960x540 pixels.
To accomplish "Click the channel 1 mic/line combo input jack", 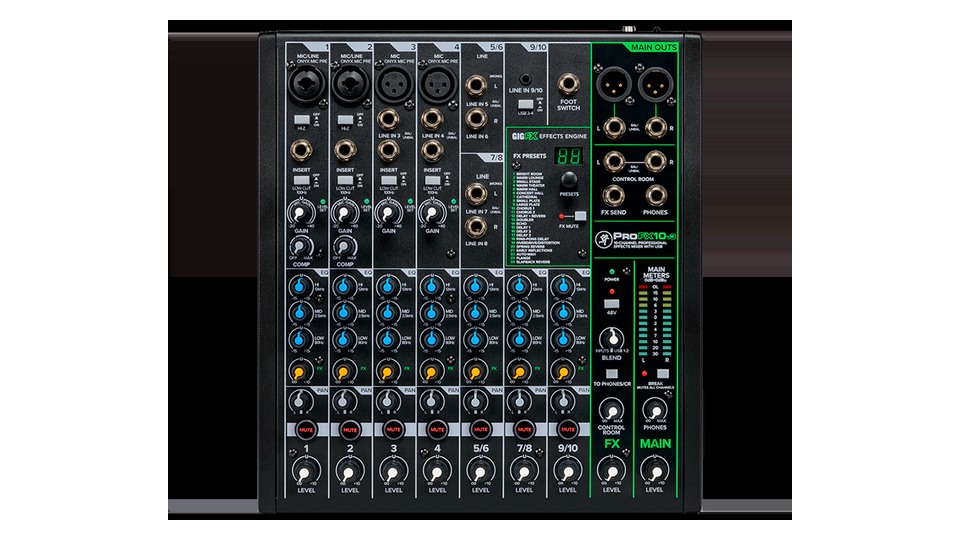I will (x=306, y=84).
